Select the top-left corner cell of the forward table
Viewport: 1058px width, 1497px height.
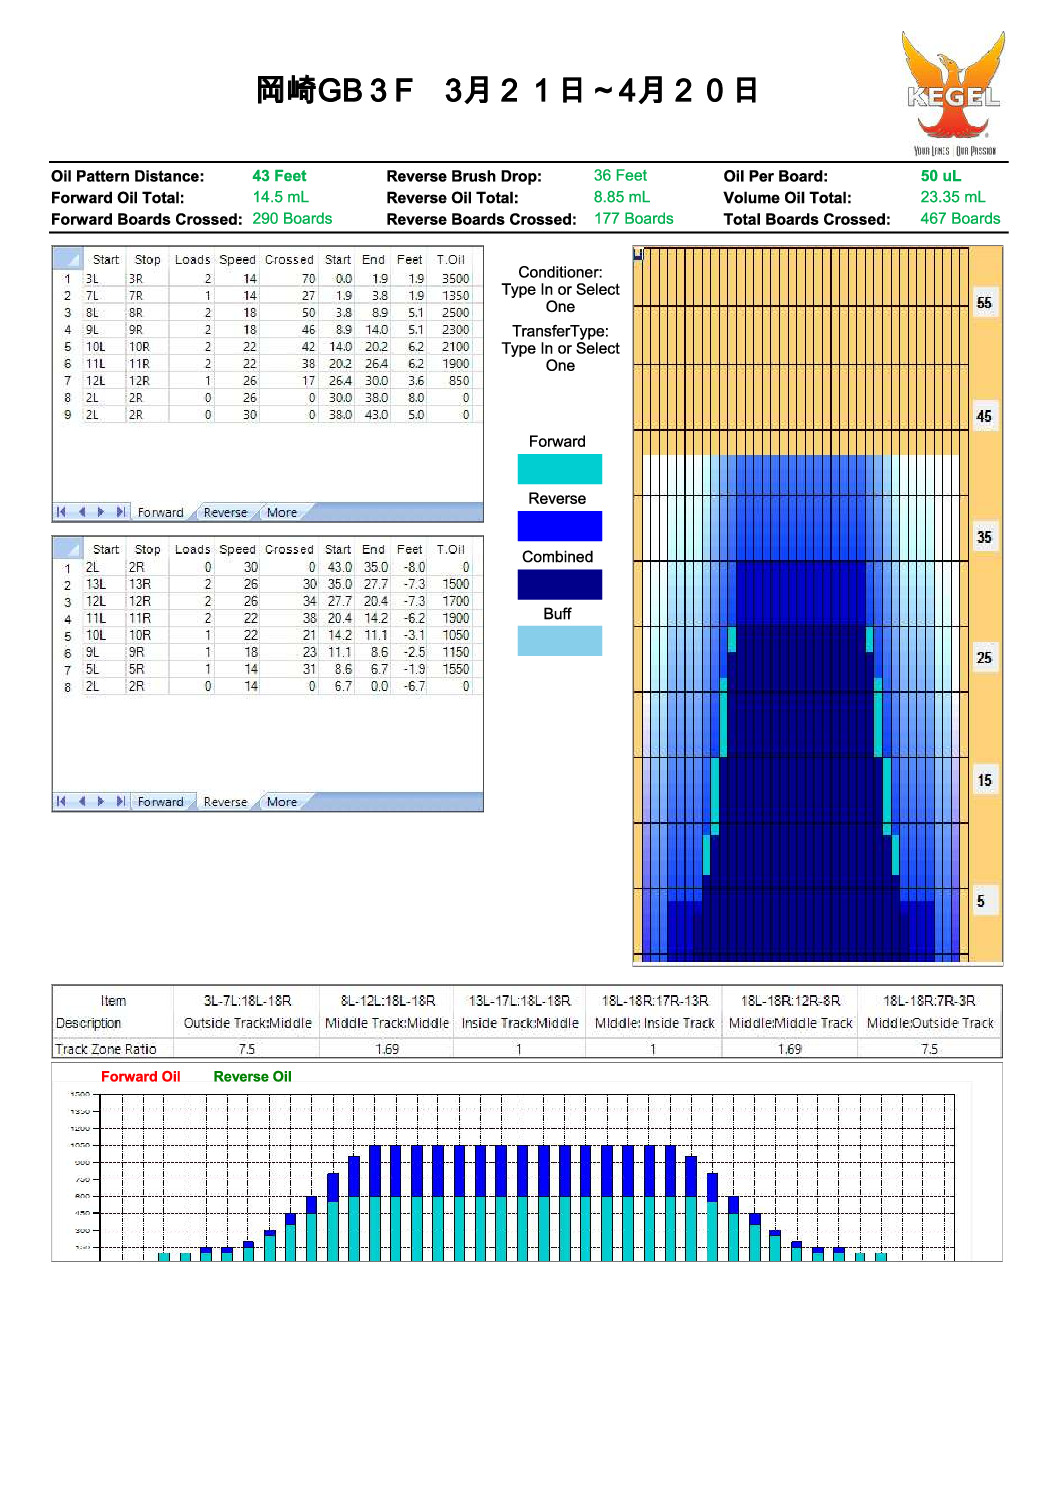(67, 259)
